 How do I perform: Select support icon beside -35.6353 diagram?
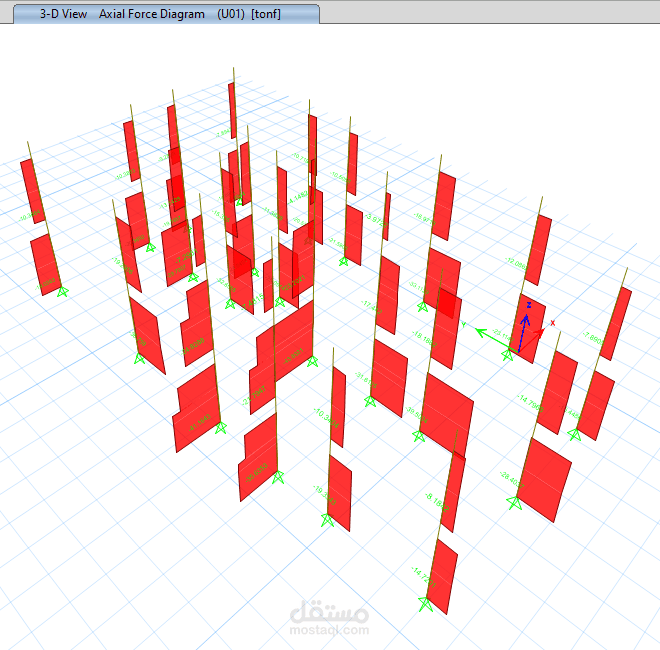[278, 477]
